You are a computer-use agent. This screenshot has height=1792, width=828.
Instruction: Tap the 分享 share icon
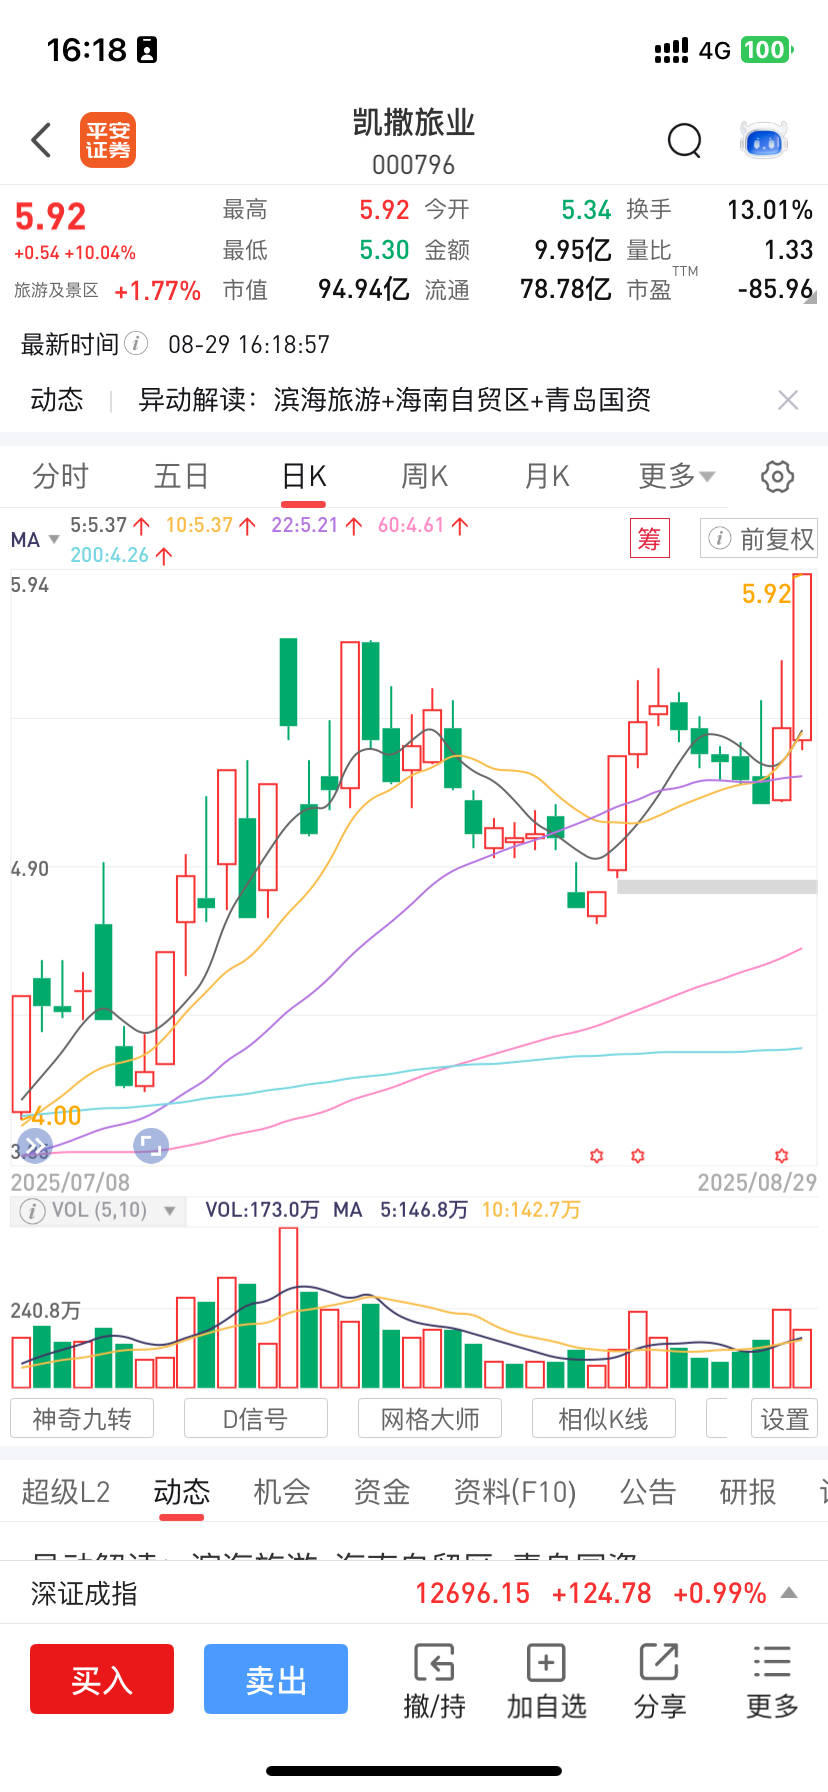[x=659, y=1662]
